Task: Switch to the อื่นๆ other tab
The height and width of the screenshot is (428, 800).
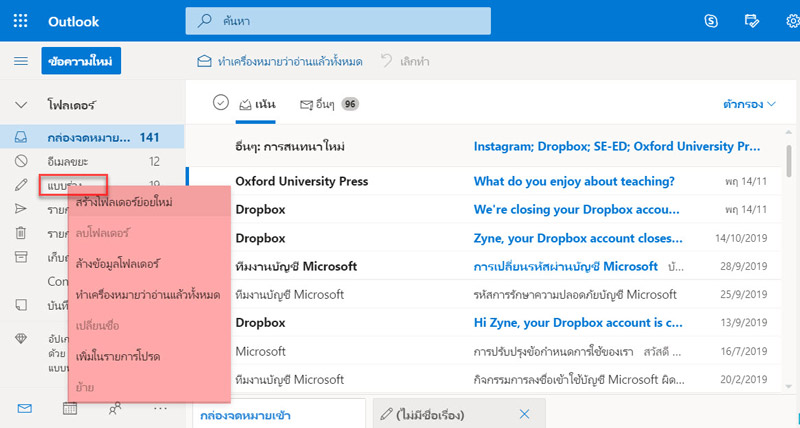Action: [x=329, y=104]
